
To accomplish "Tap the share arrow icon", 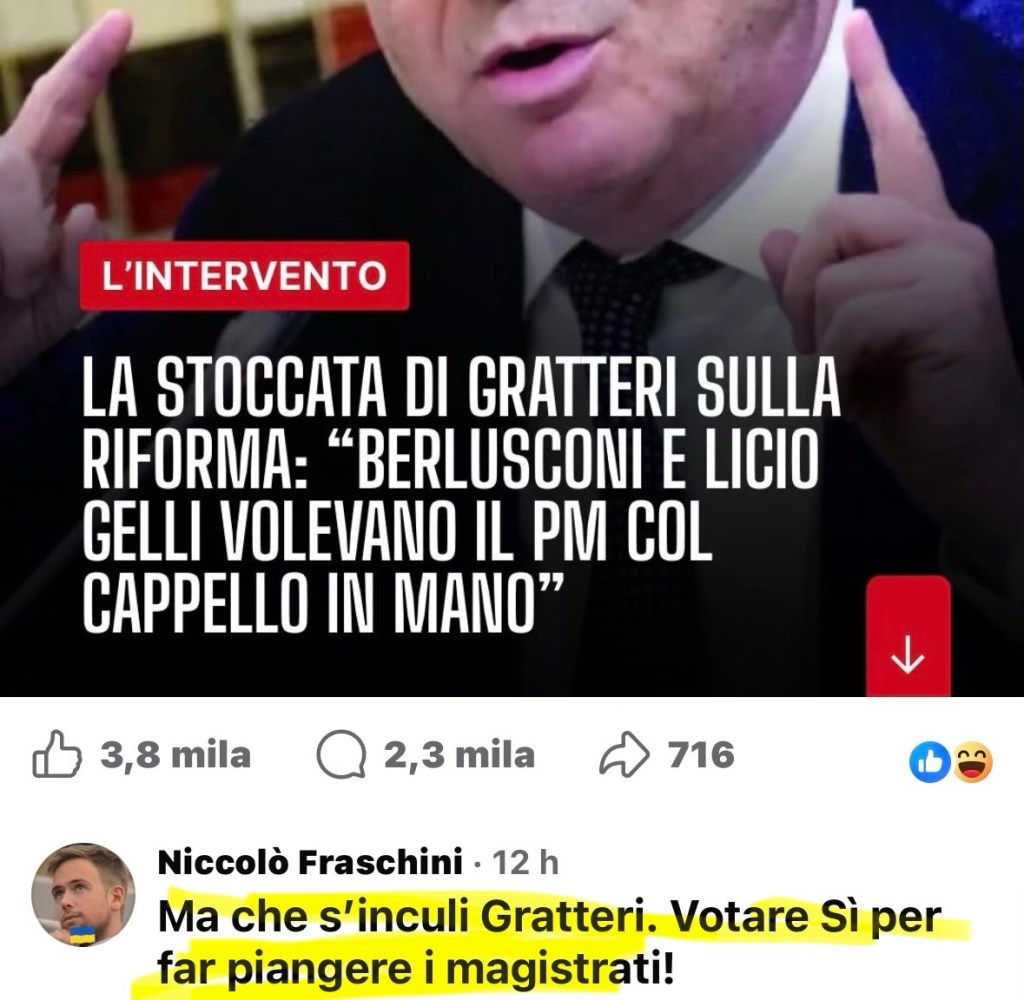I will [x=625, y=754].
